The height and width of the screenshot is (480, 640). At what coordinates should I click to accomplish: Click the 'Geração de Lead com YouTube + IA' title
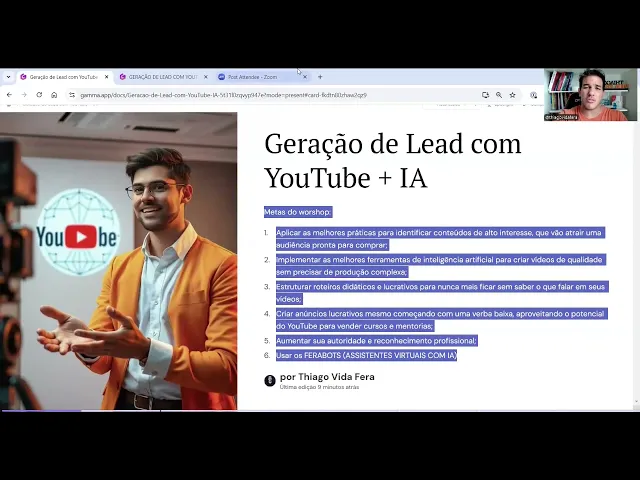click(x=393, y=160)
